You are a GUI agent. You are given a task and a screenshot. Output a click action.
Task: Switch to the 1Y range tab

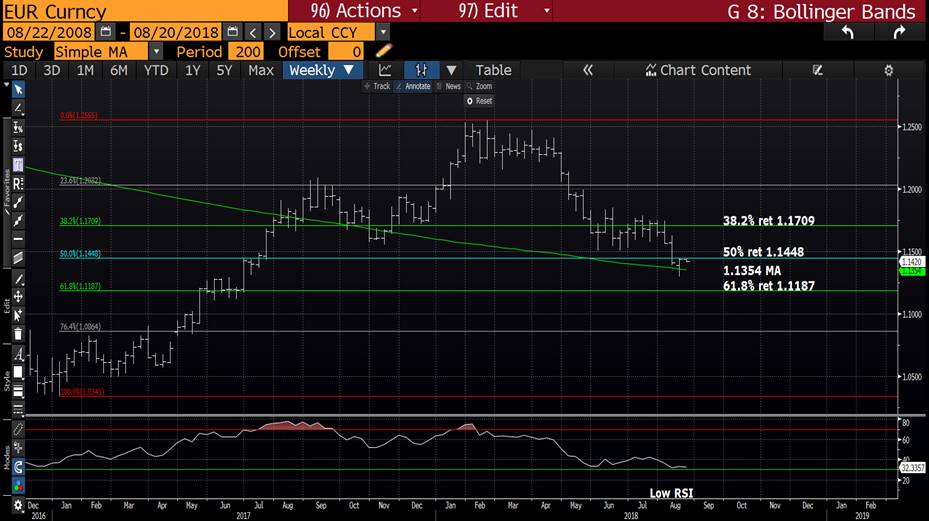192,70
